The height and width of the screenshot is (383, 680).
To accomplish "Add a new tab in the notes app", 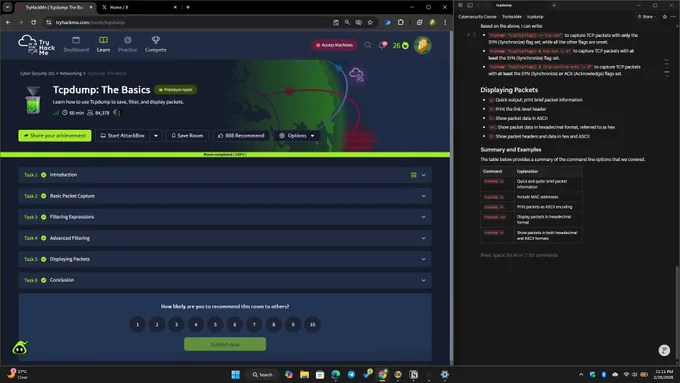I will (554, 5).
